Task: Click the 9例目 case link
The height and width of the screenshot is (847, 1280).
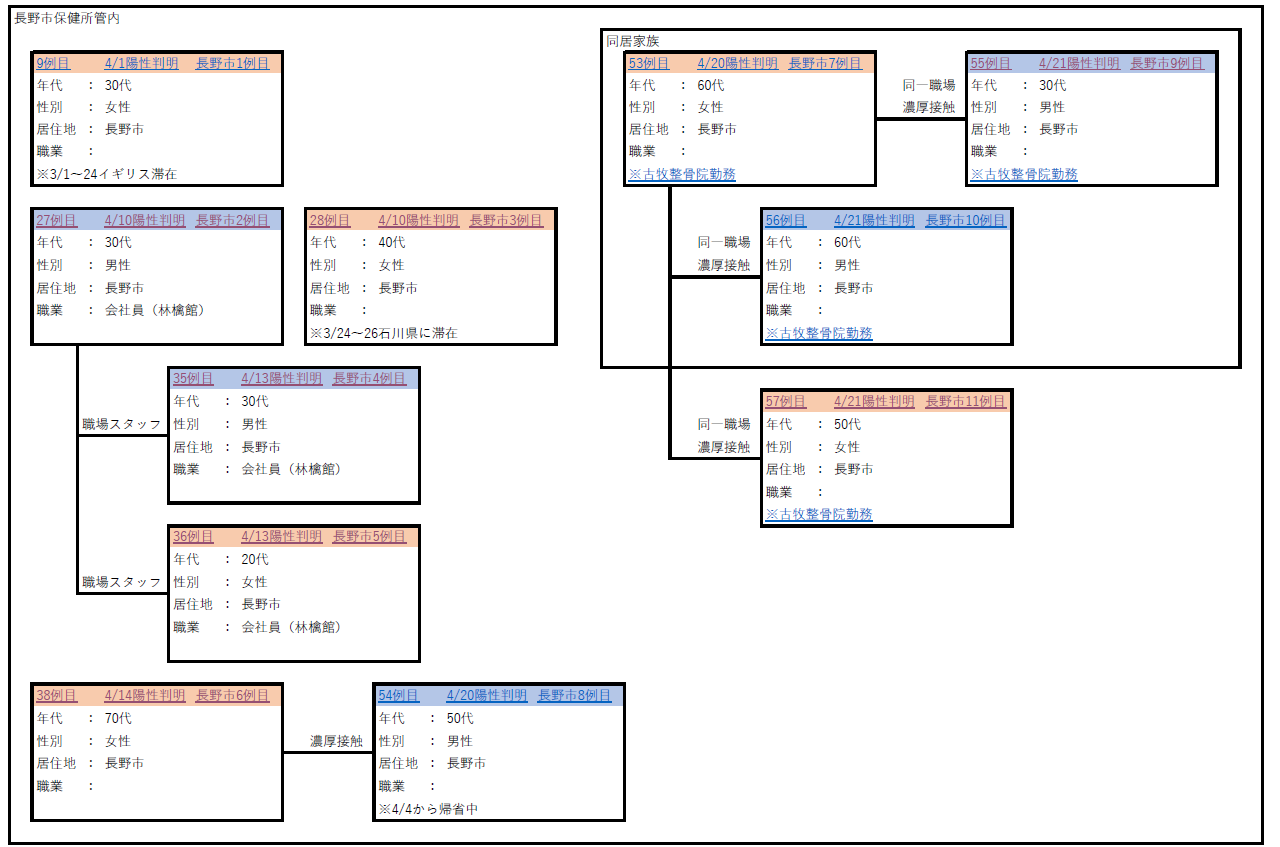Action: click(x=53, y=63)
